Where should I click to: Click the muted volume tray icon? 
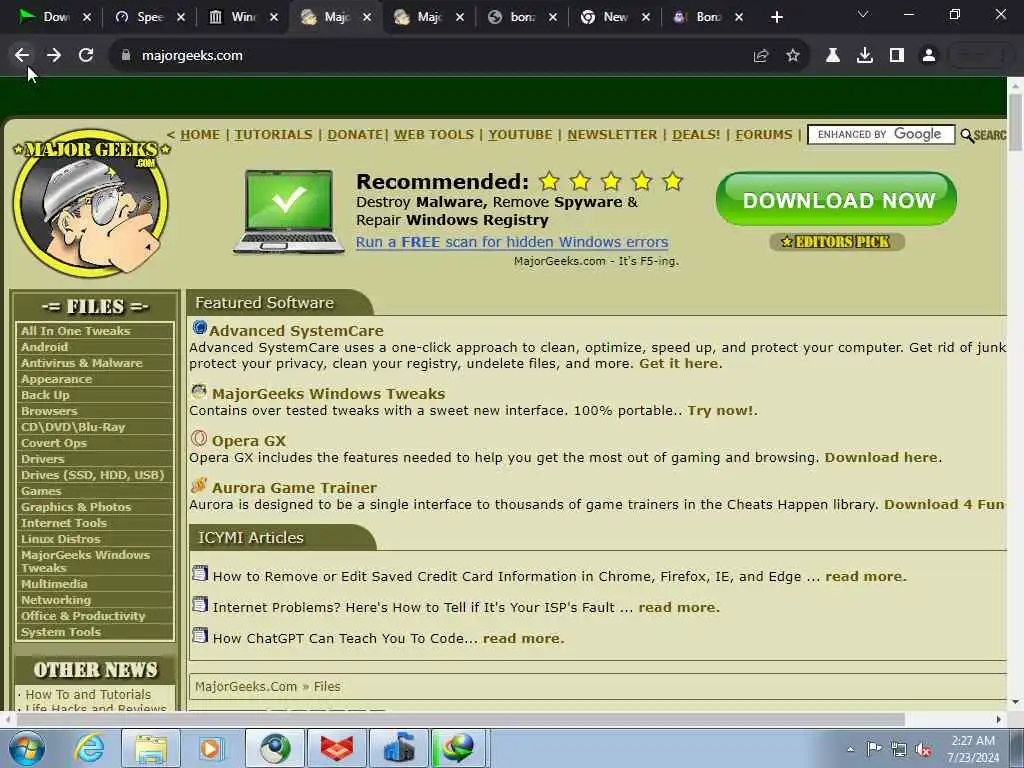click(923, 750)
